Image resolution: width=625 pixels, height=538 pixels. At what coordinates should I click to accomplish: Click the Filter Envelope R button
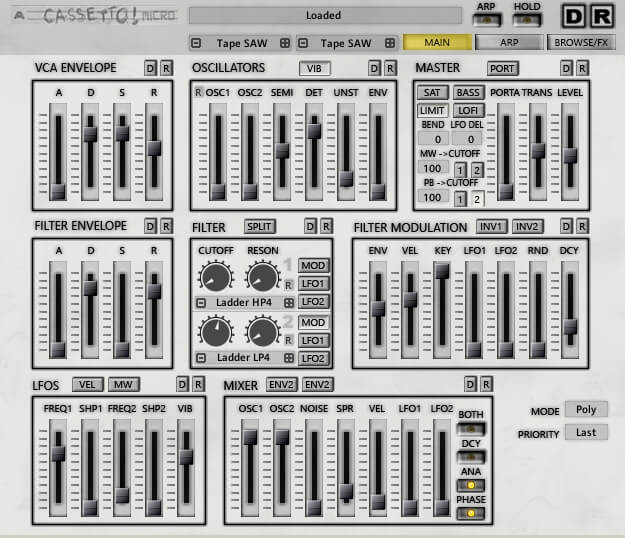[x=166, y=226]
